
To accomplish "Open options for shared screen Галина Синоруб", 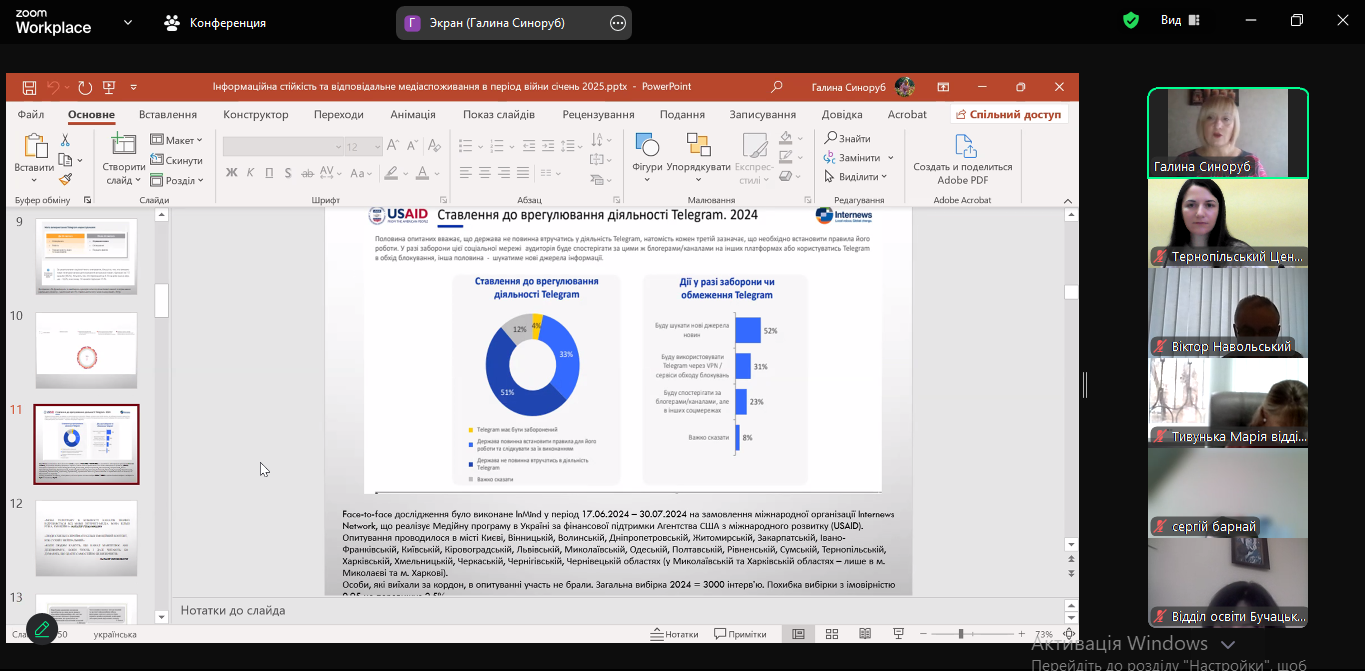I will 618,22.
